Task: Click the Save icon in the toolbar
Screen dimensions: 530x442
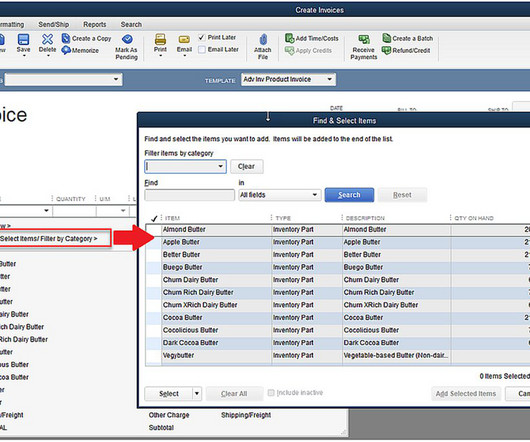Action: click(23, 39)
